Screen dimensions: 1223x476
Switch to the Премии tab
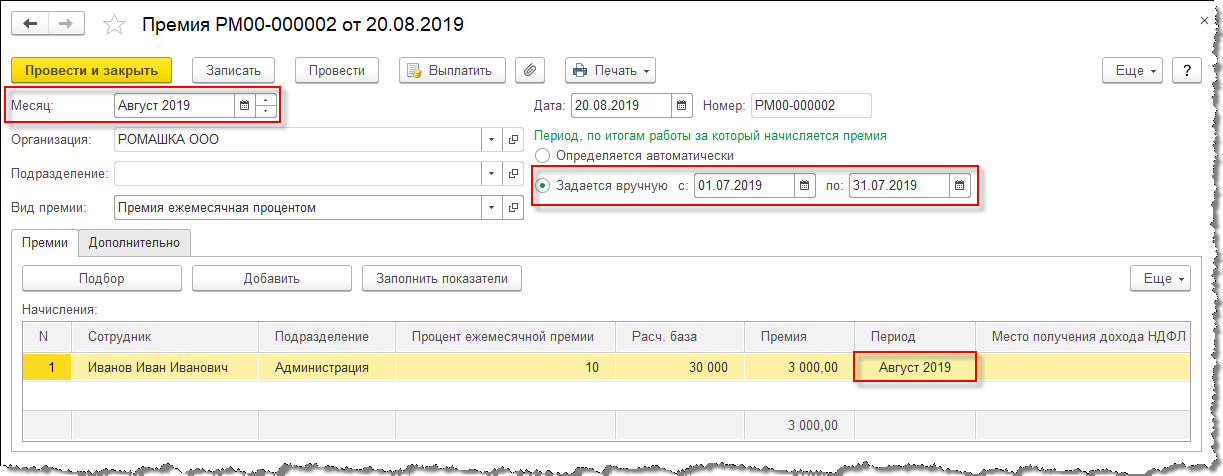point(45,242)
